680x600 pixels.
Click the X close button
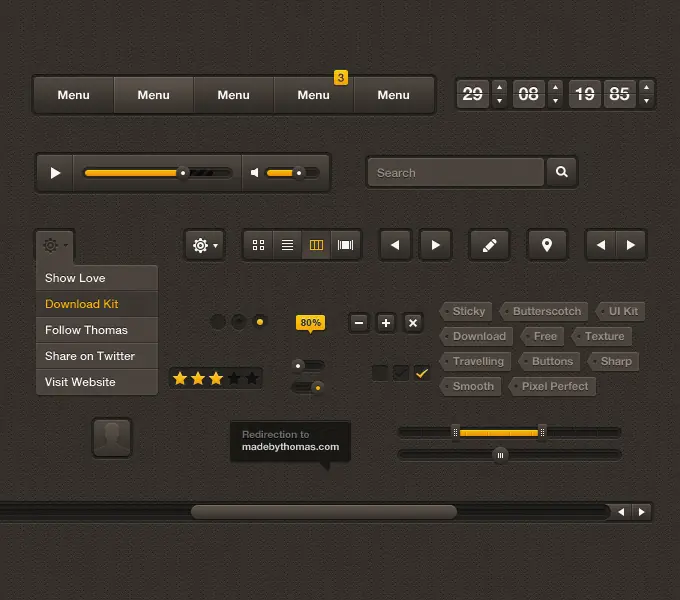(413, 323)
